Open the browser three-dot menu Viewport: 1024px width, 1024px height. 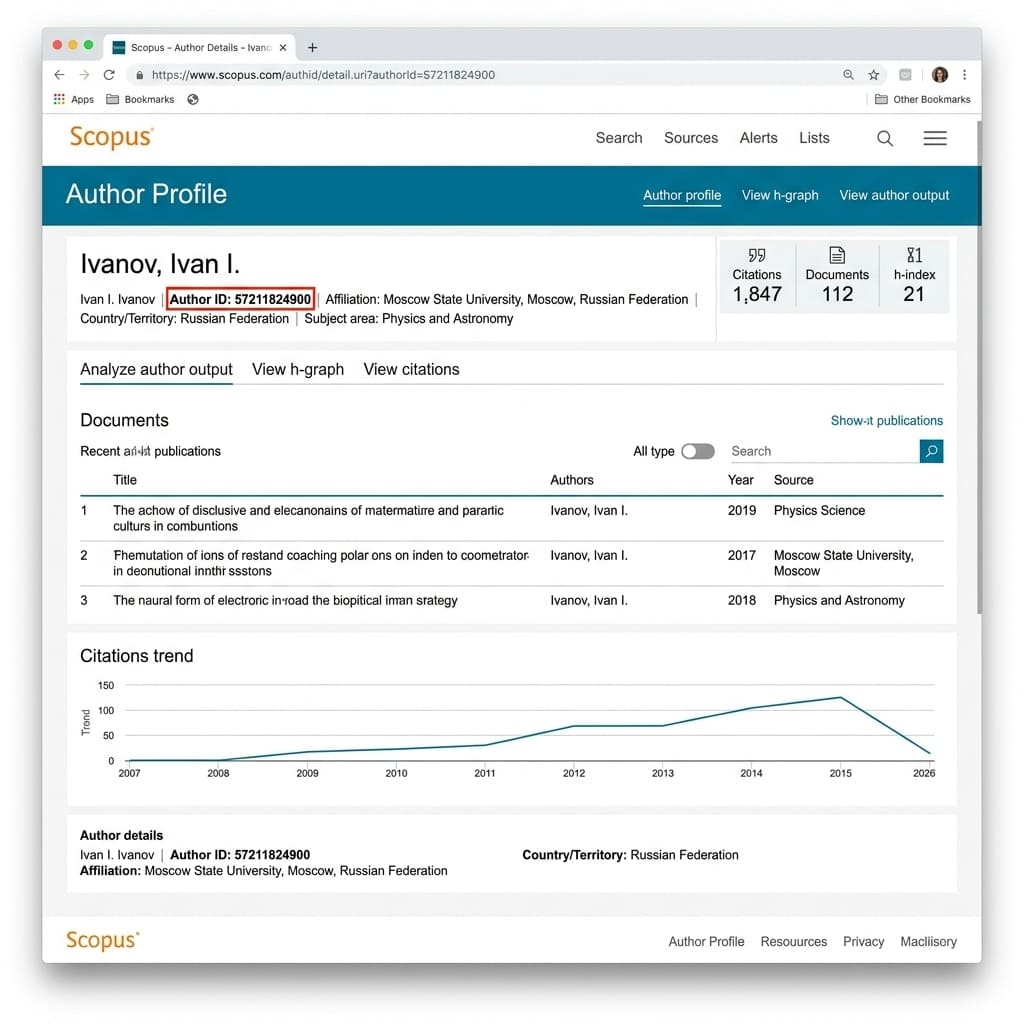[965, 75]
